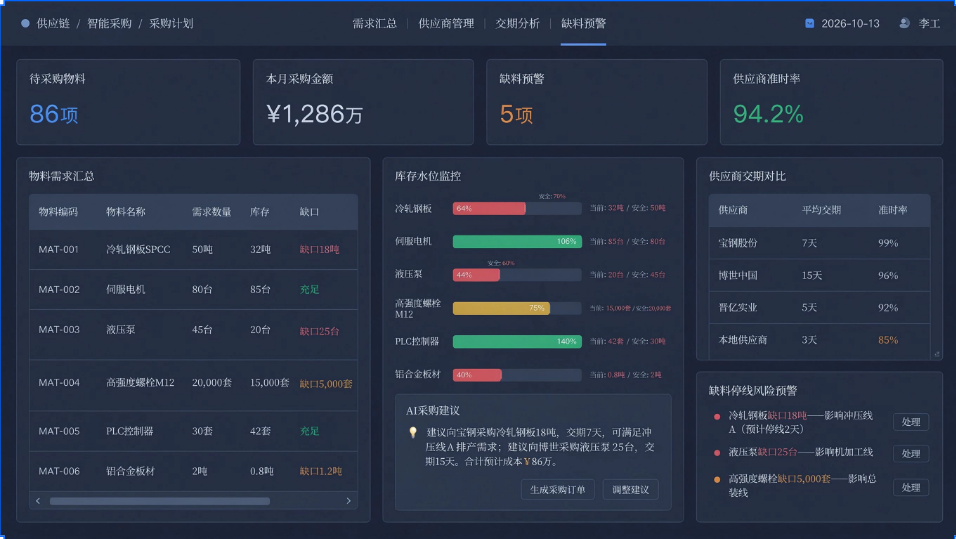
Task: Click the calendar icon beside 2026-10-13
Action: [809, 23]
